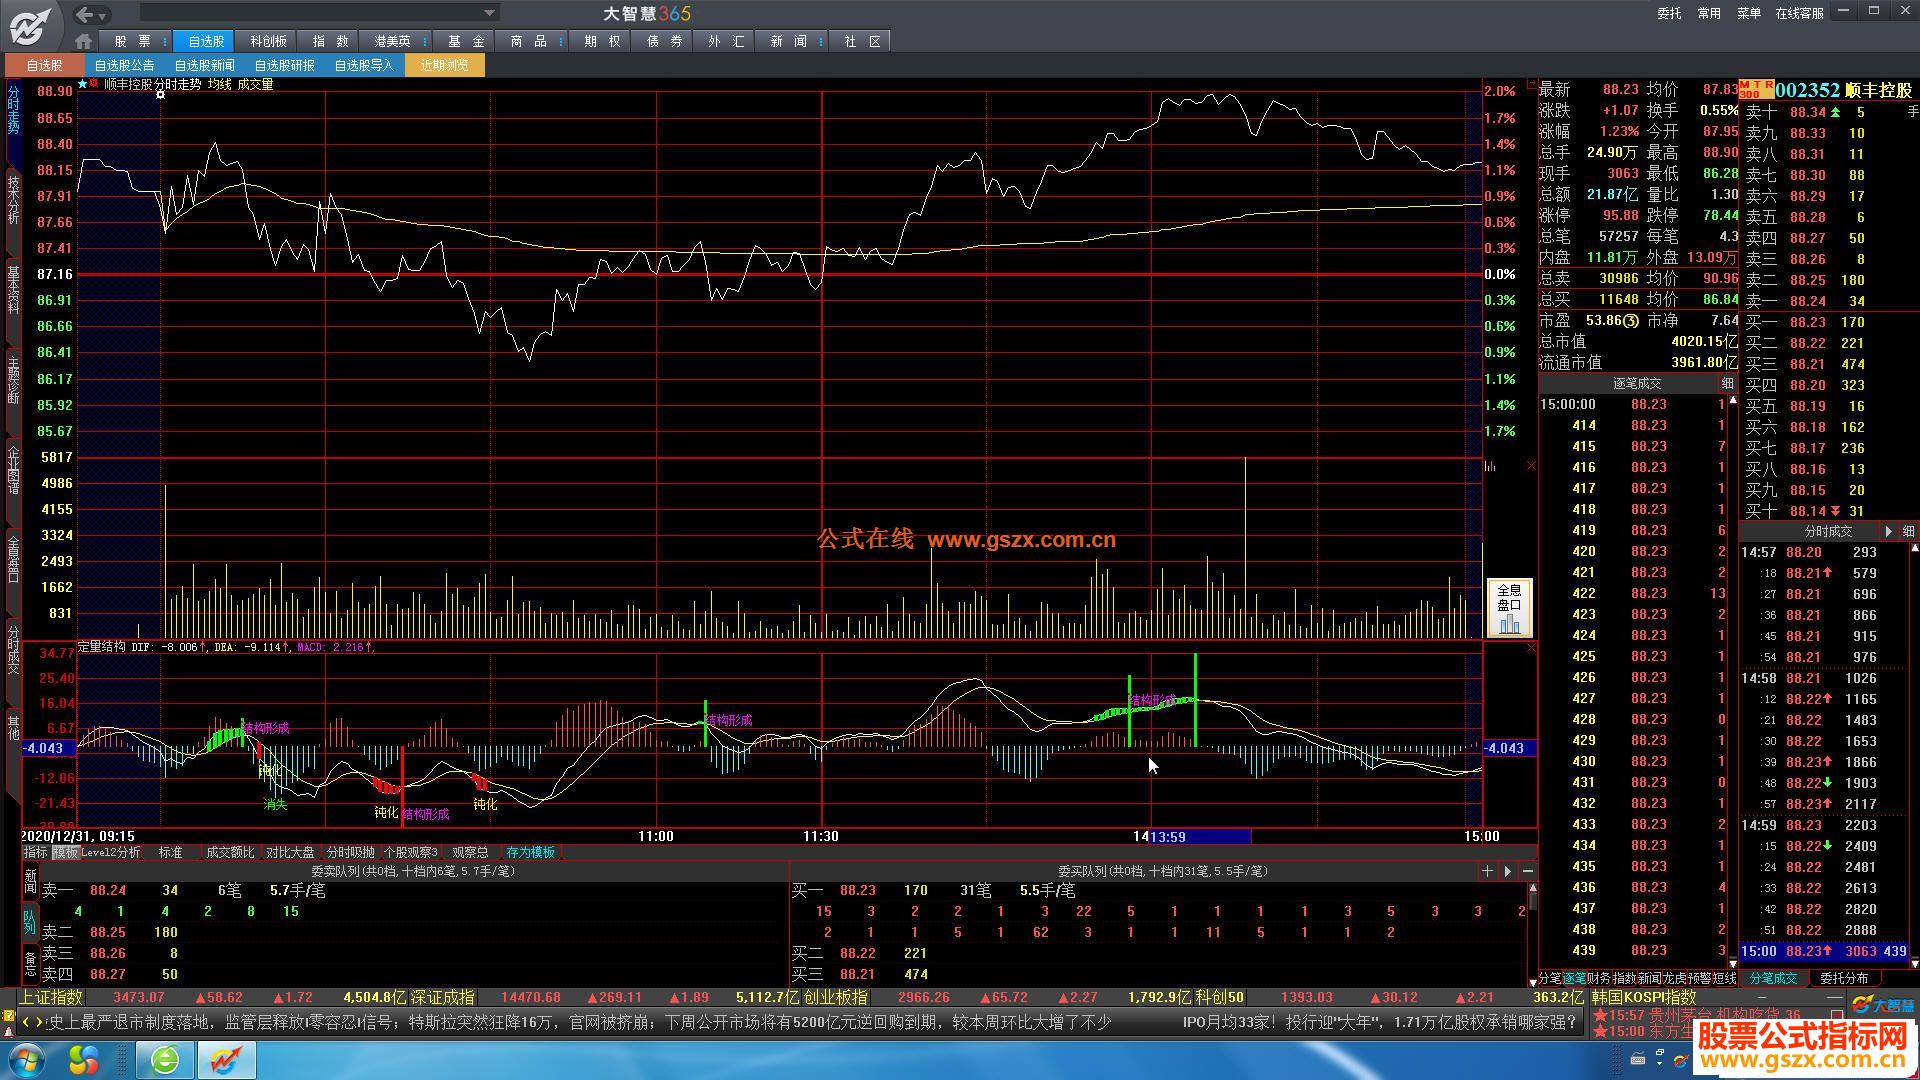
Task: Open the 近期浏览 tab
Action: pos(444,65)
